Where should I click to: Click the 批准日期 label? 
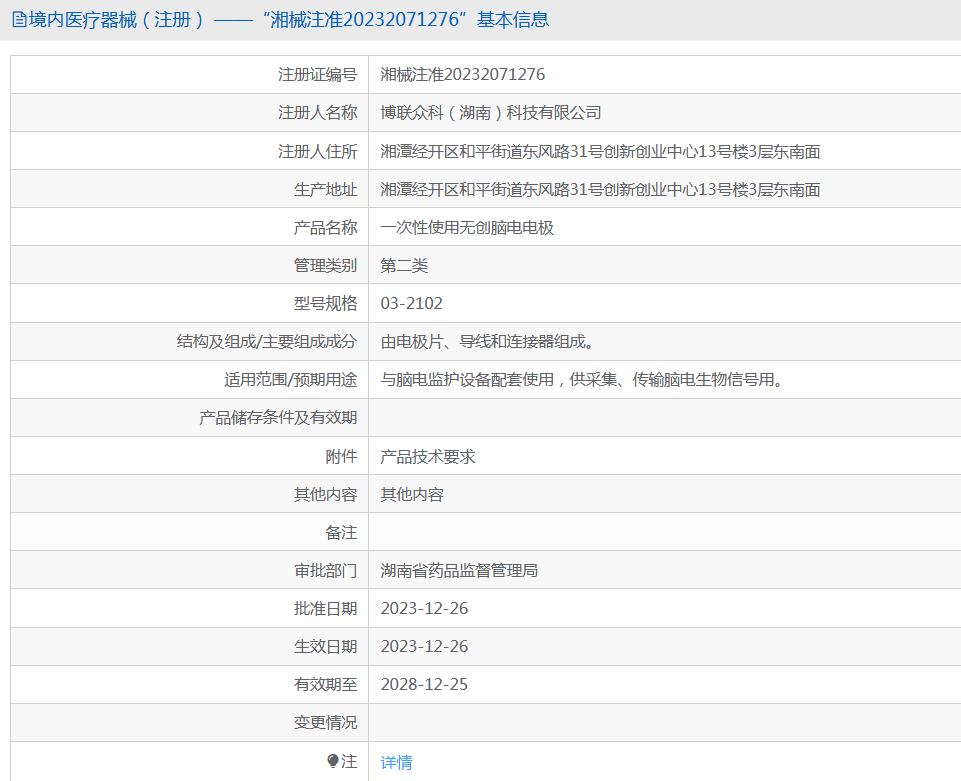point(325,609)
